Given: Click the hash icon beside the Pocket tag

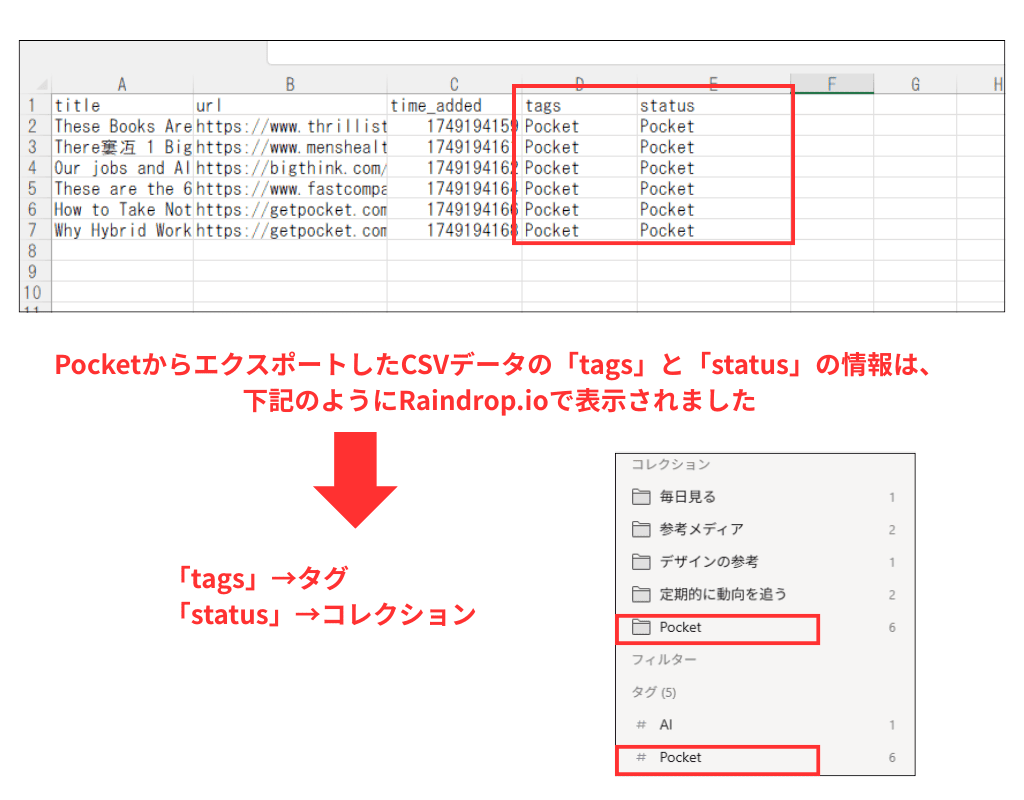Looking at the screenshot, I should pyautogui.click(x=642, y=757).
